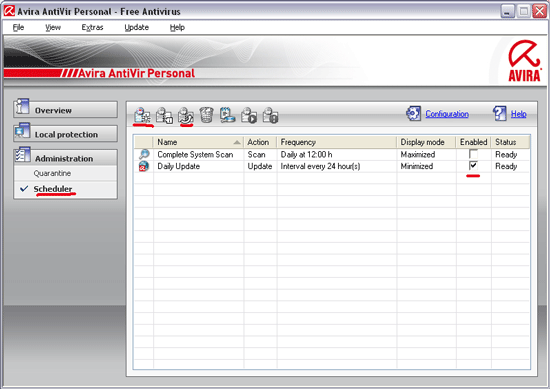Click the 'Interval every 24 hour(s)' cell
550x389 pixels.
320,166
